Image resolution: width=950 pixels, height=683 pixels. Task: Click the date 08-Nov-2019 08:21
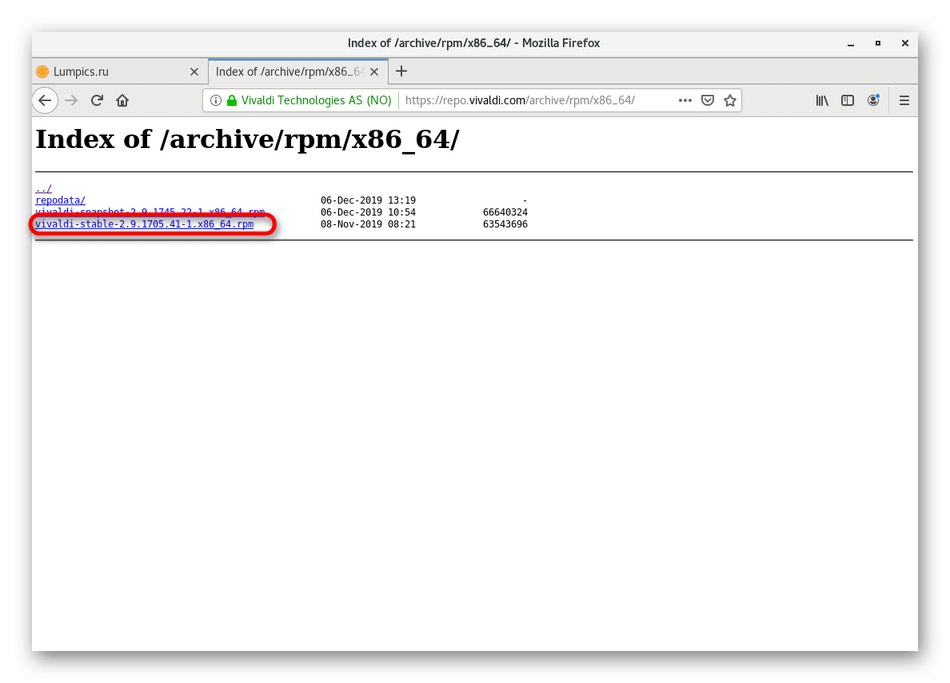tap(368, 224)
